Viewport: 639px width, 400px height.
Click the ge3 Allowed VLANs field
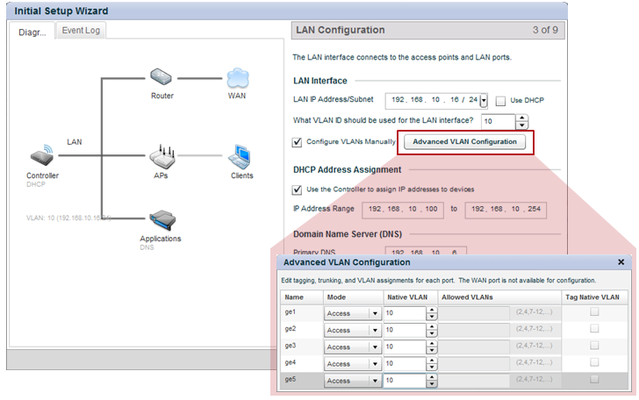point(474,347)
